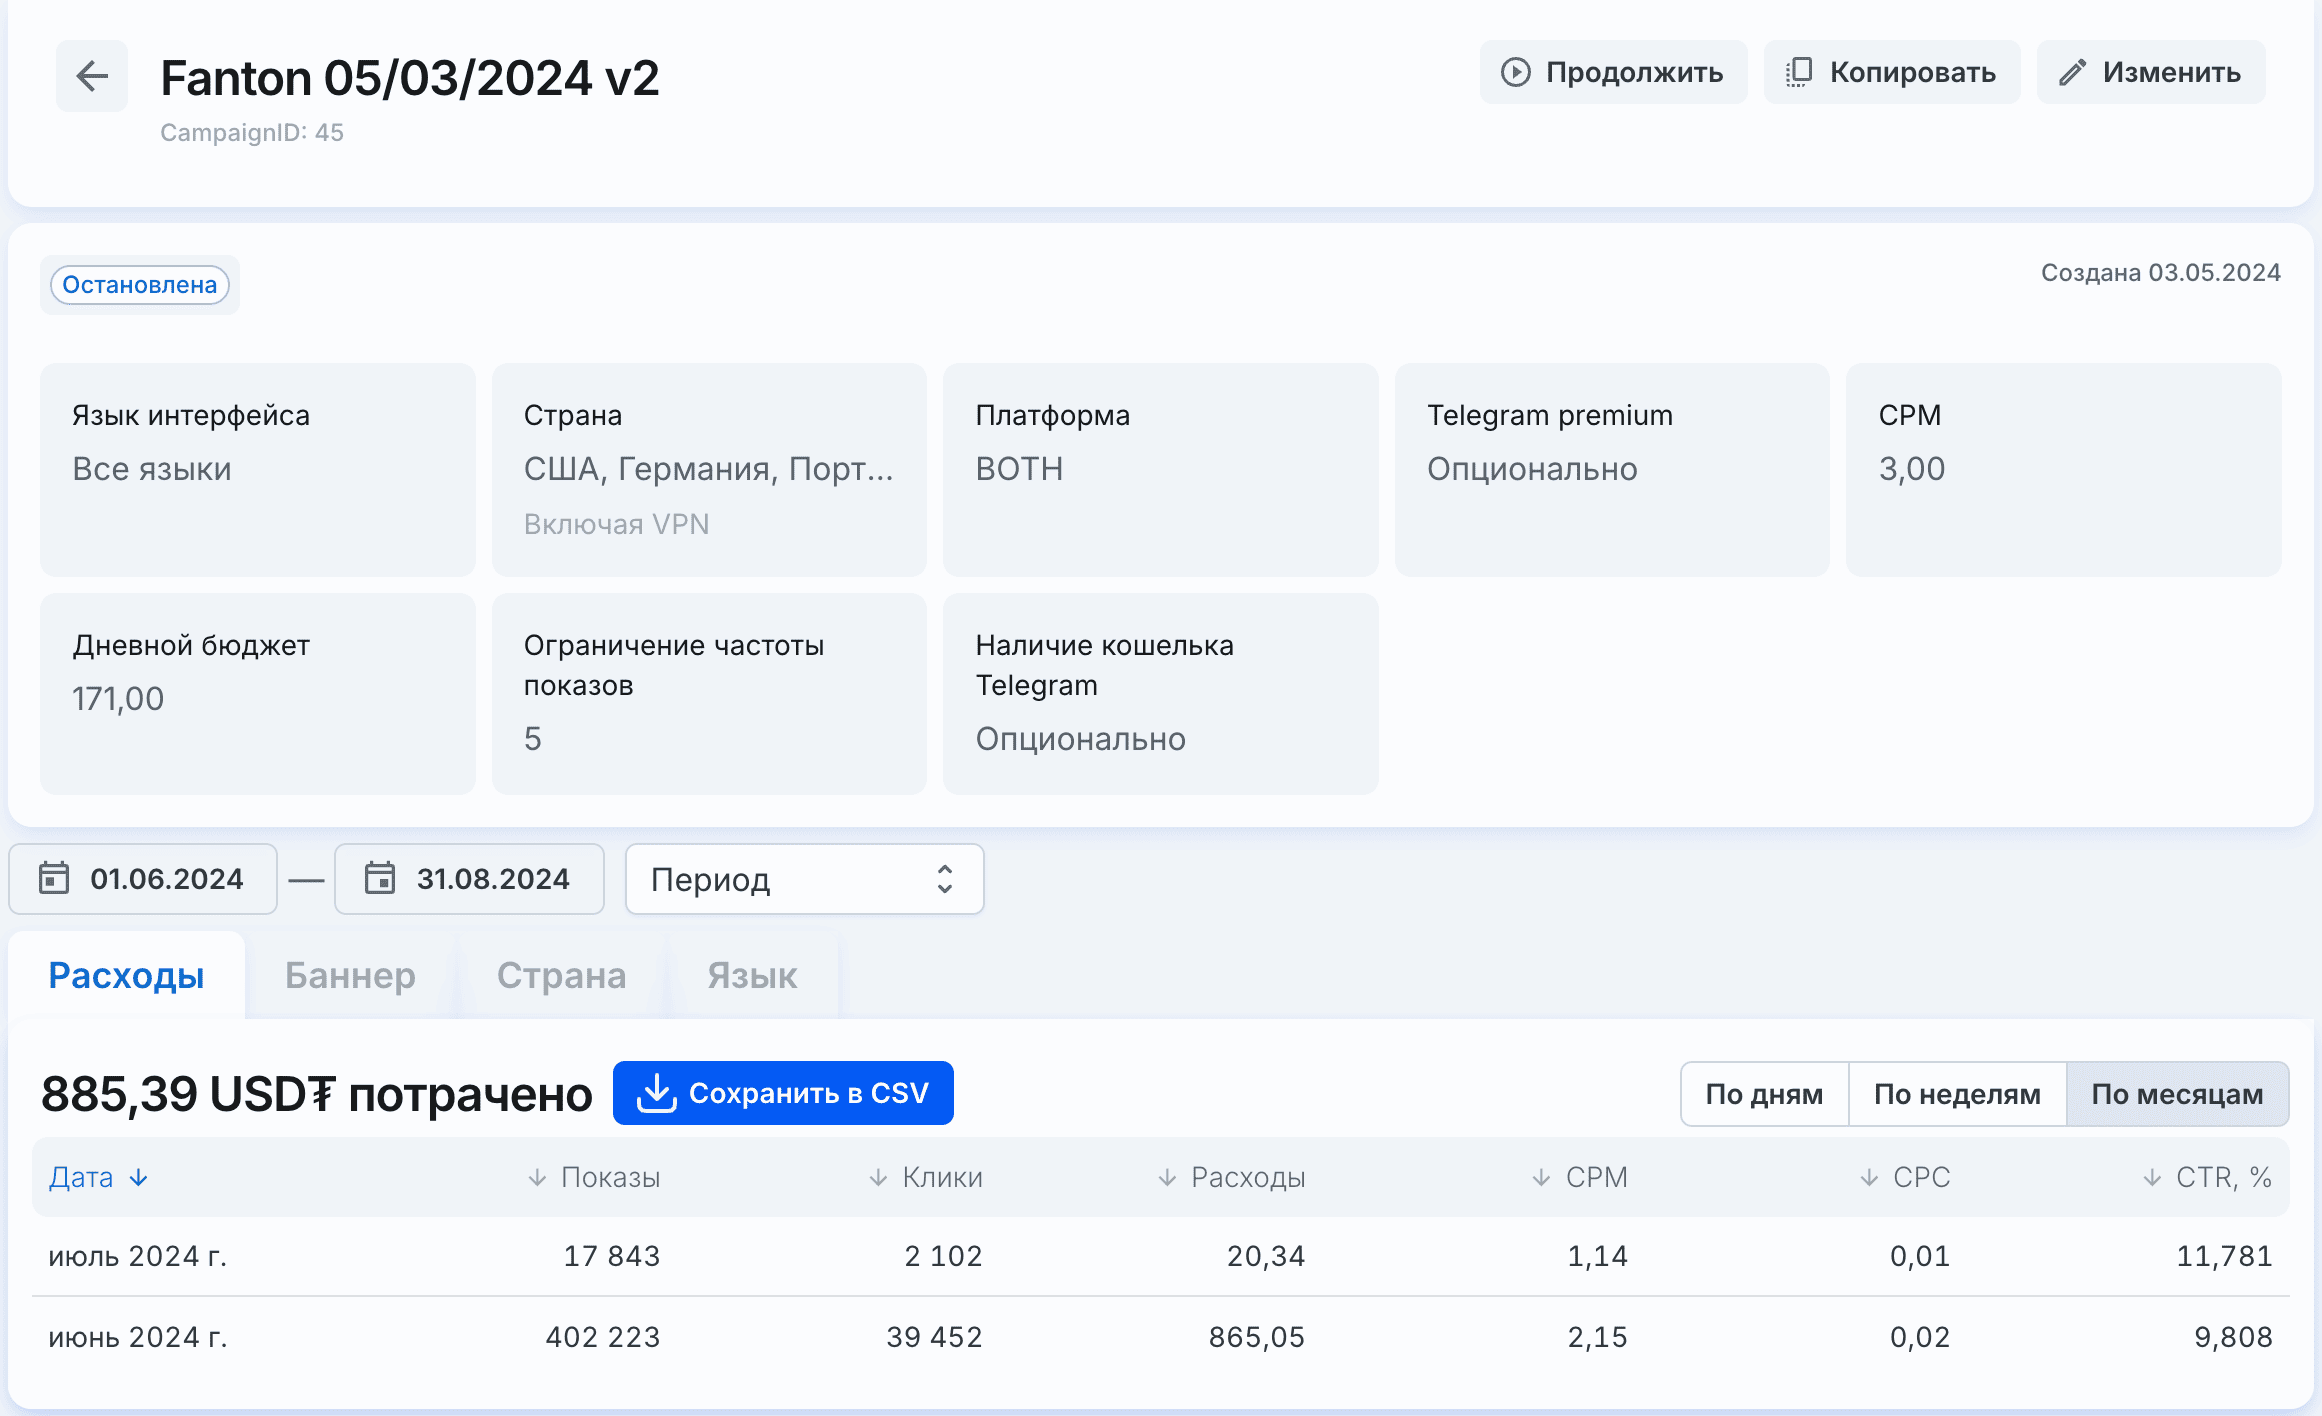The height and width of the screenshot is (1416, 2322).
Task: Click the Остановлена status badge
Action: 140,285
